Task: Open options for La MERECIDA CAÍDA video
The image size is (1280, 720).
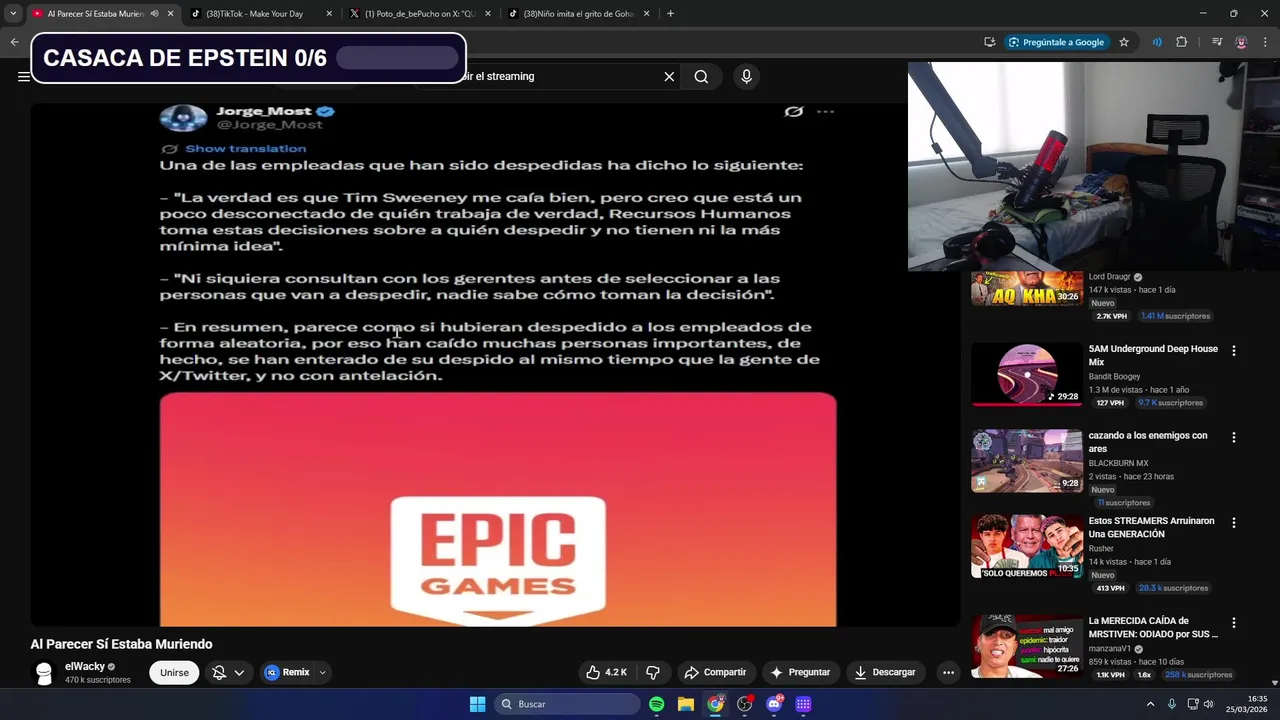Action: point(1233,623)
